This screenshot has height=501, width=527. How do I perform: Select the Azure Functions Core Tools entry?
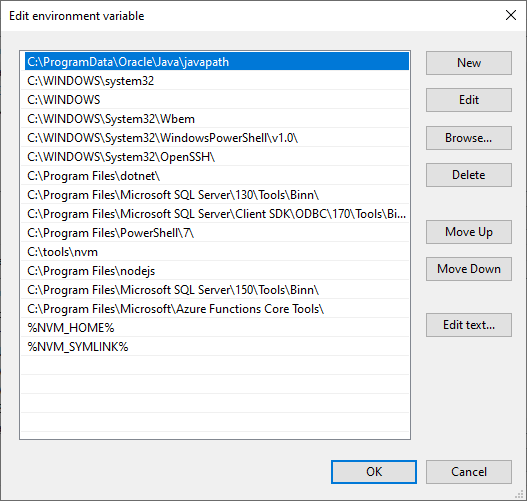coord(217,309)
